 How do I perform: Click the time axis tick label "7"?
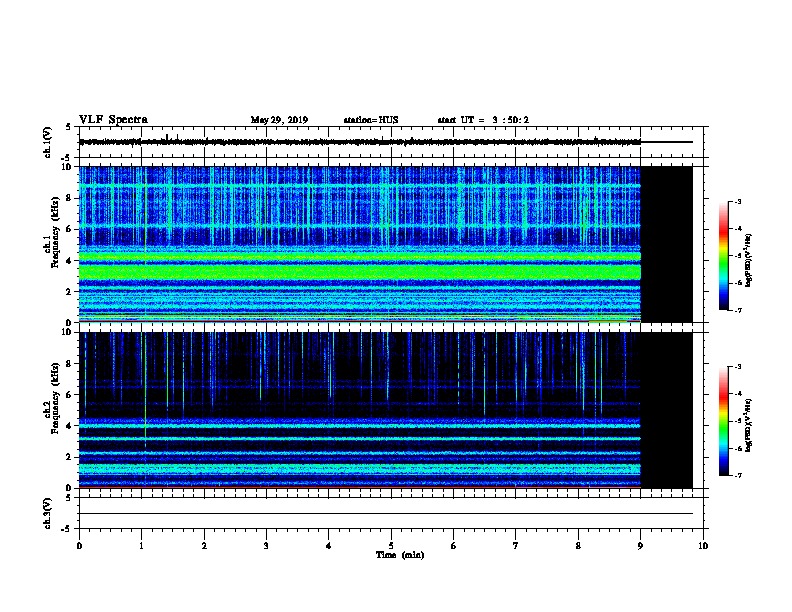516,545
